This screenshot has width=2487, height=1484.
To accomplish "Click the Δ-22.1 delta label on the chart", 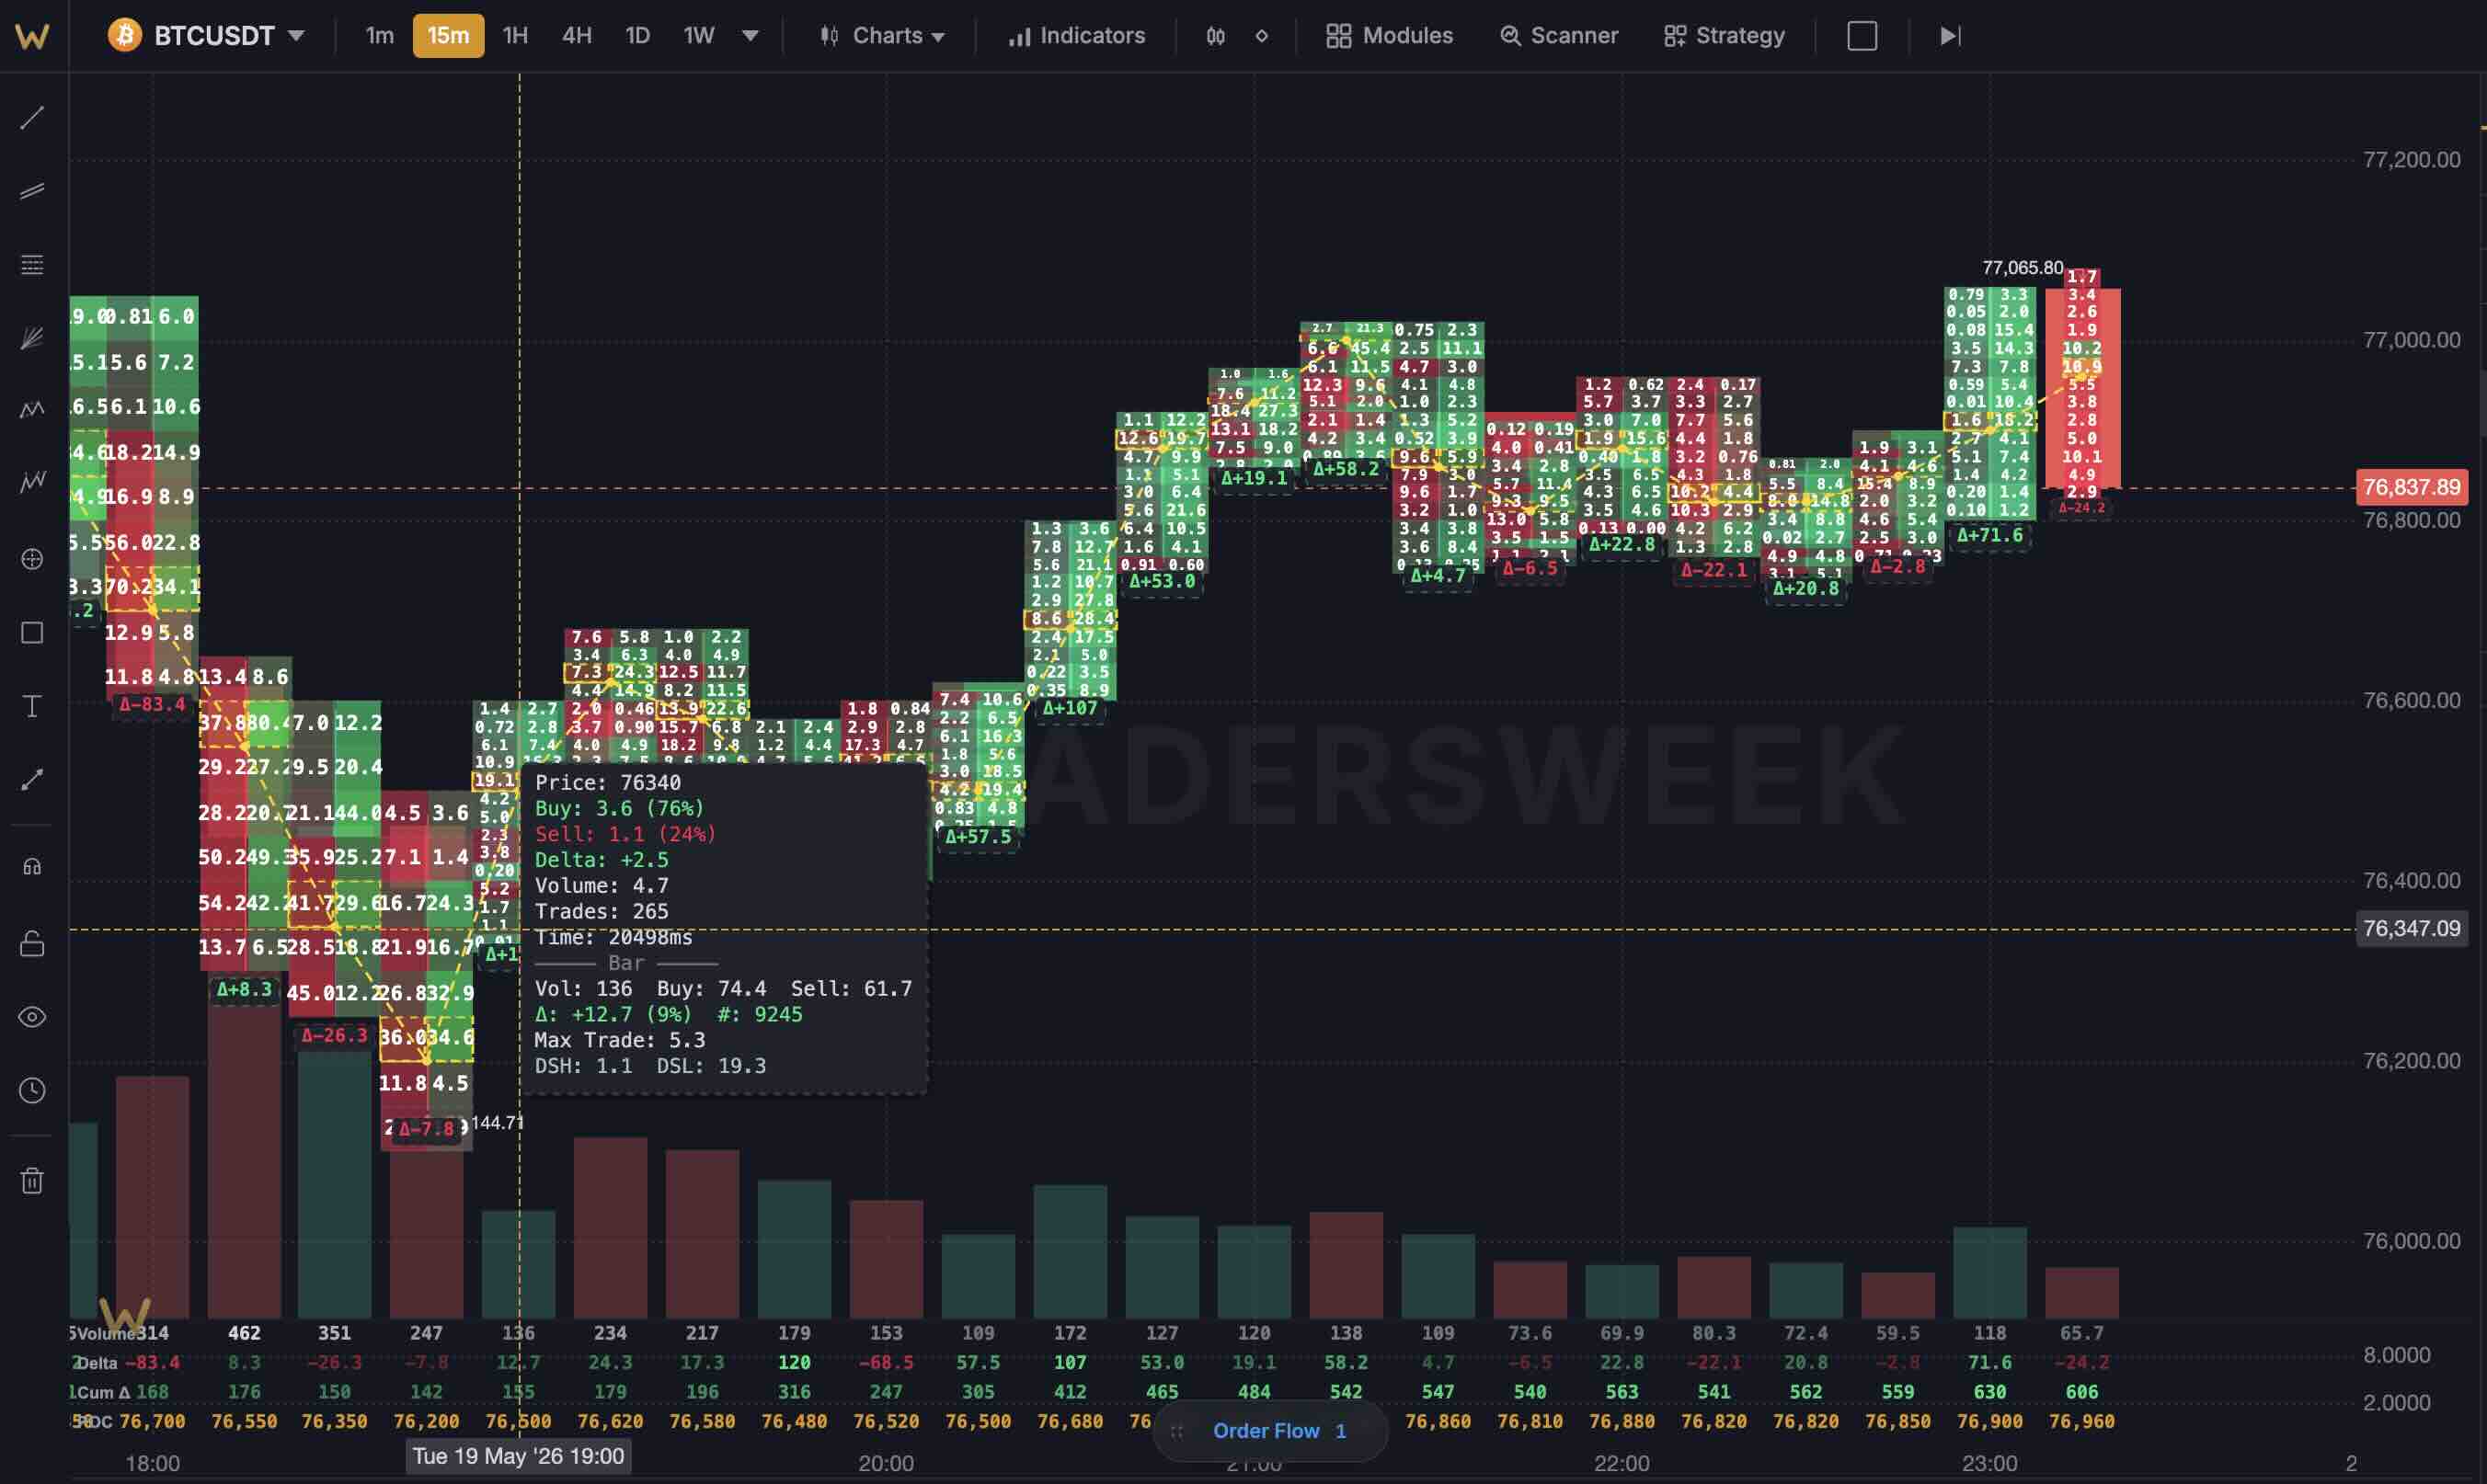I will point(1713,570).
